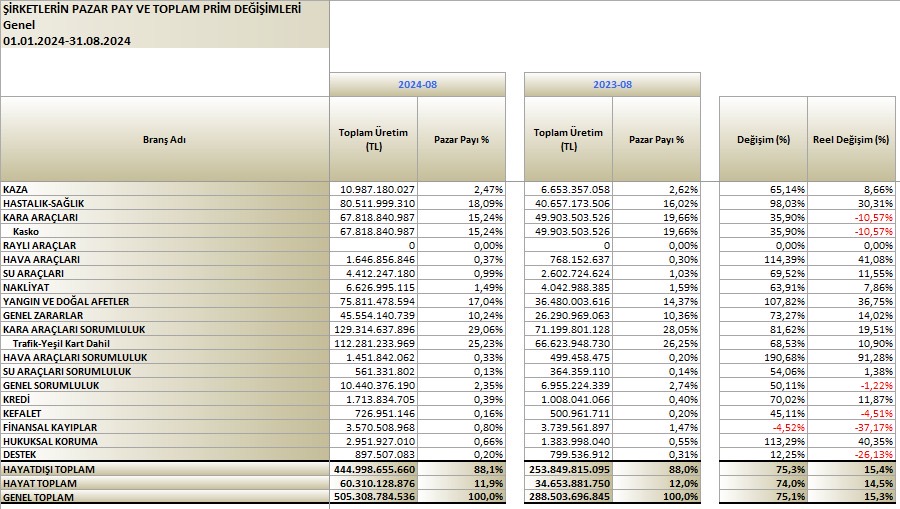Click the value 129.314.637.896
The height and width of the screenshot is (509, 900).
[x=375, y=329]
